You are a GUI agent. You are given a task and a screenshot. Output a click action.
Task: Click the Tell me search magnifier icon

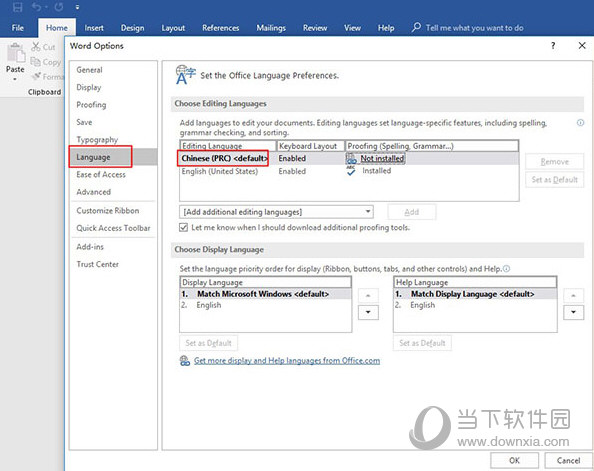click(416, 27)
